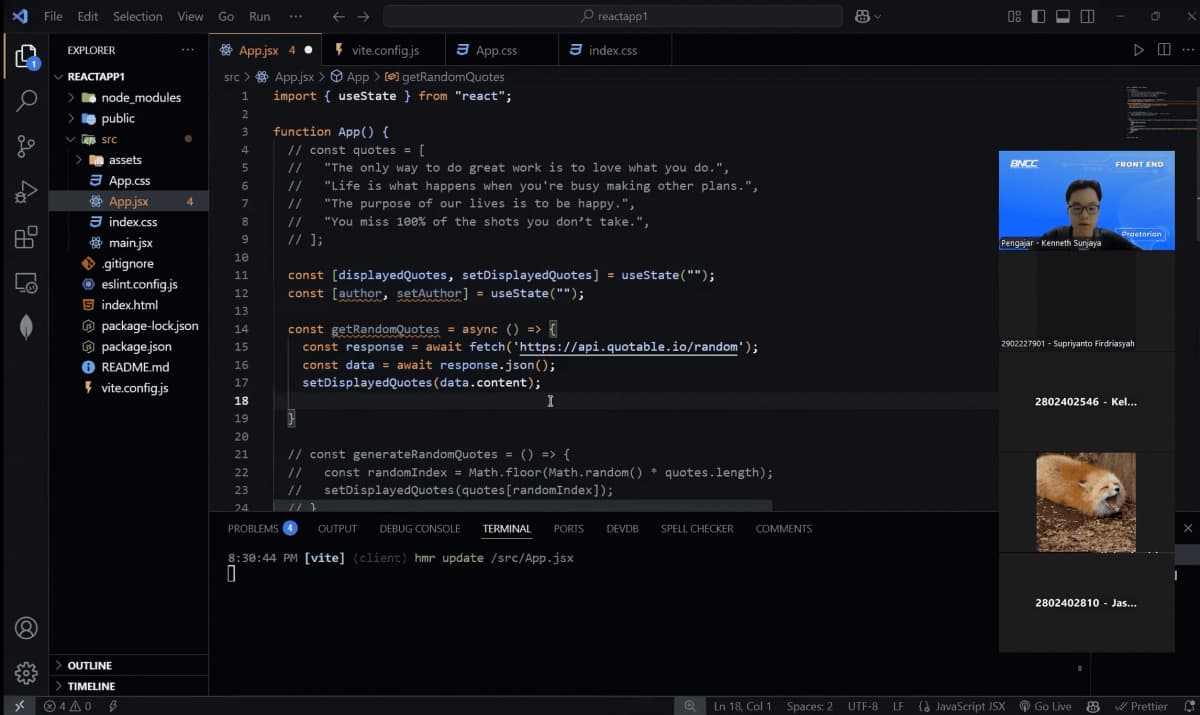Image resolution: width=1200 pixels, height=715 pixels.
Task: Open Run and Debug view
Action: coord(27,193)
